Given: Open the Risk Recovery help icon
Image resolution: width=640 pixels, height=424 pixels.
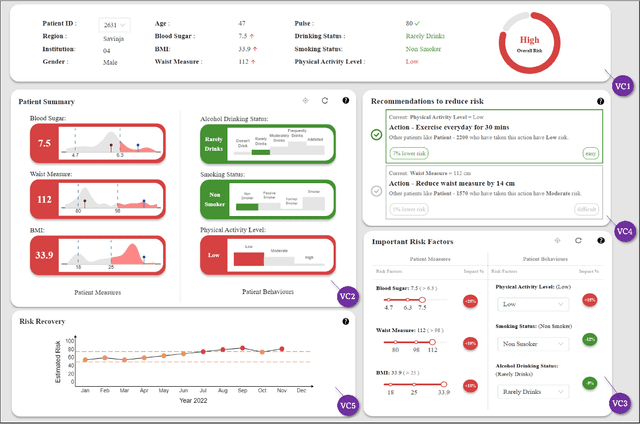Looking at the screenshot, I should pyautogui.click(x=345, y=322).
